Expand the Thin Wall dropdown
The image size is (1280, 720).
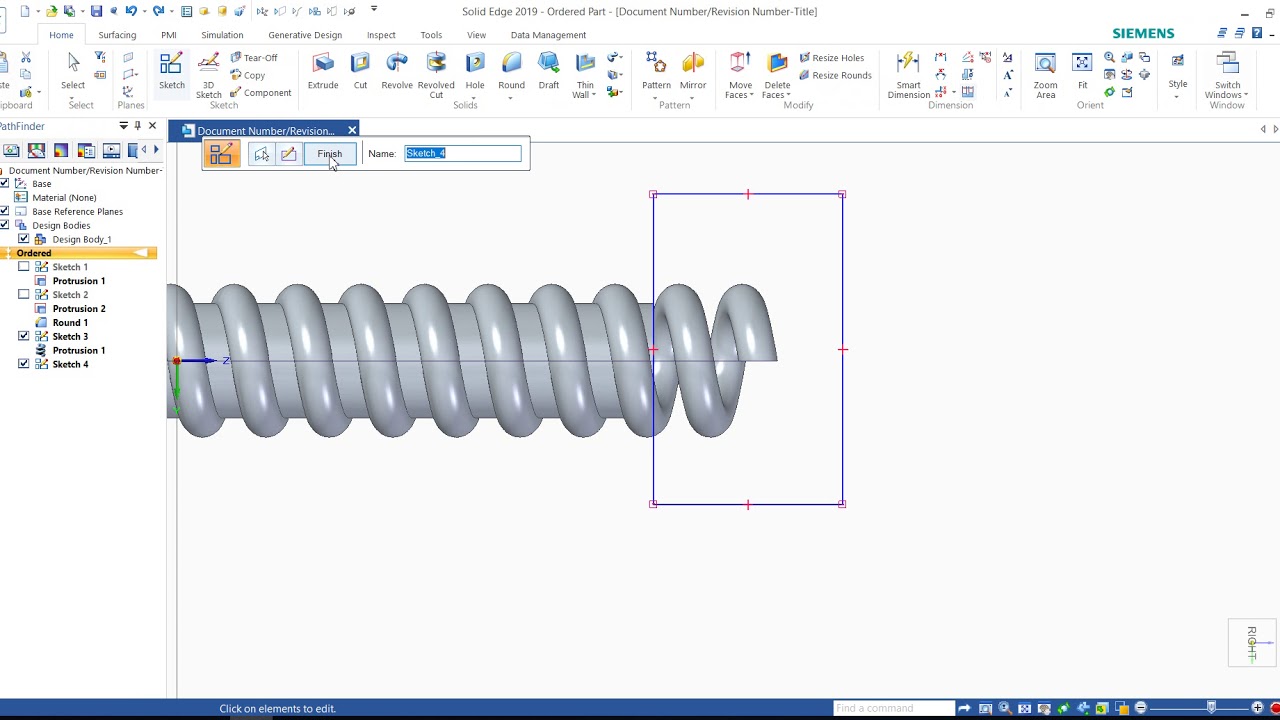point(594,95)
